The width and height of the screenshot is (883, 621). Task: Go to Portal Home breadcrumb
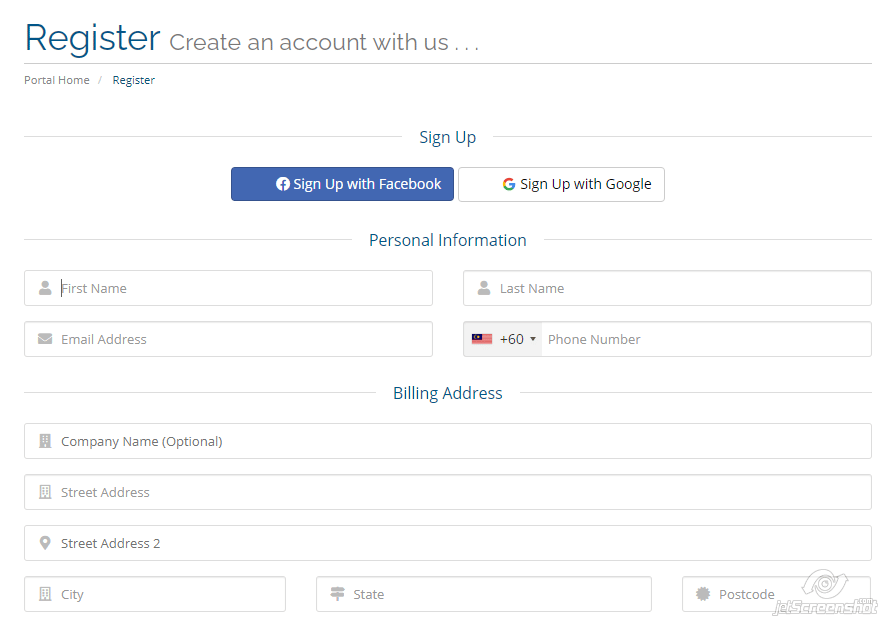[x=57, y=80]
